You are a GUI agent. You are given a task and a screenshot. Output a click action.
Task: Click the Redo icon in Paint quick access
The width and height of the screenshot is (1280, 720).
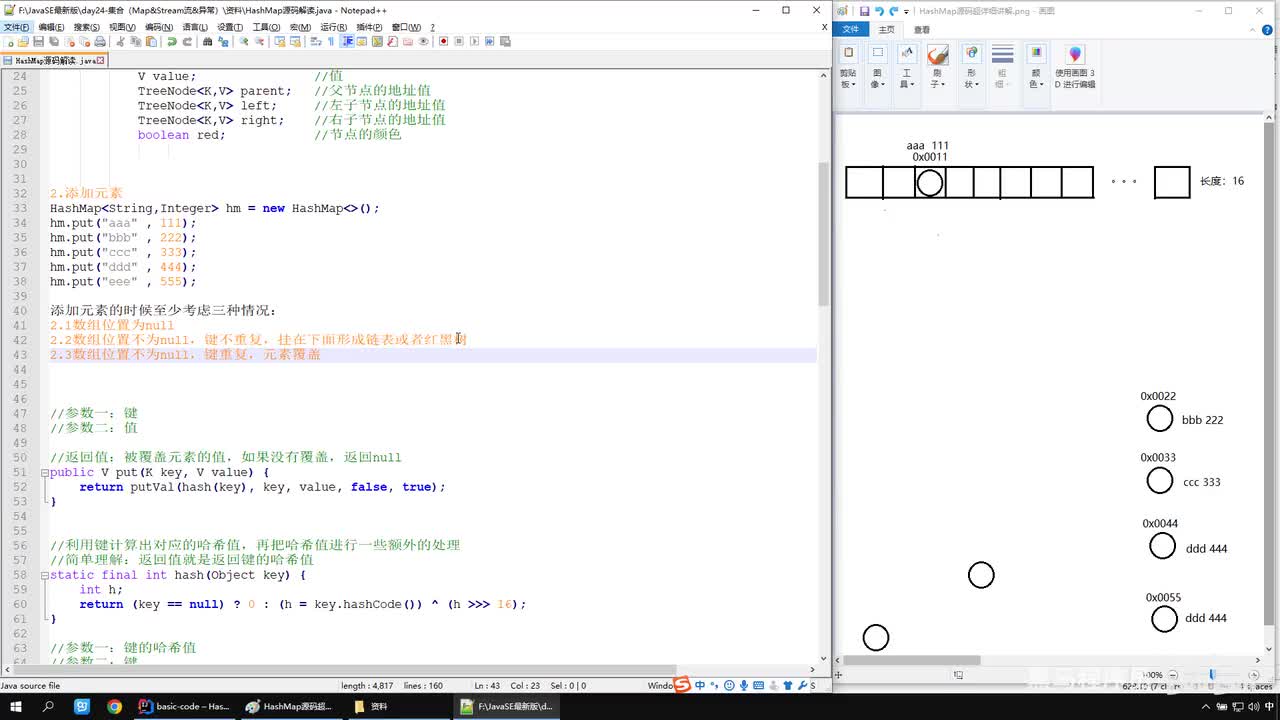point(892,12)
